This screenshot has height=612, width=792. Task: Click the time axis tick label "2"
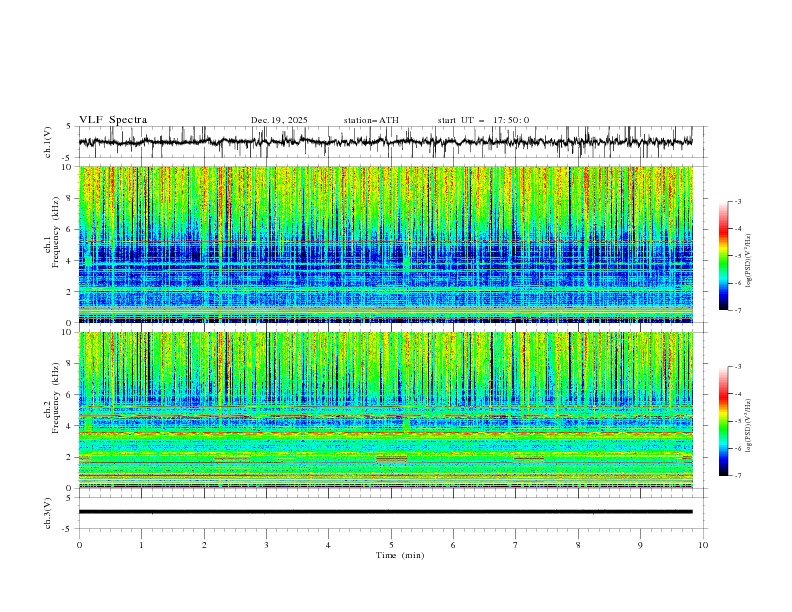pyautogui.click(x=204, y=545)
